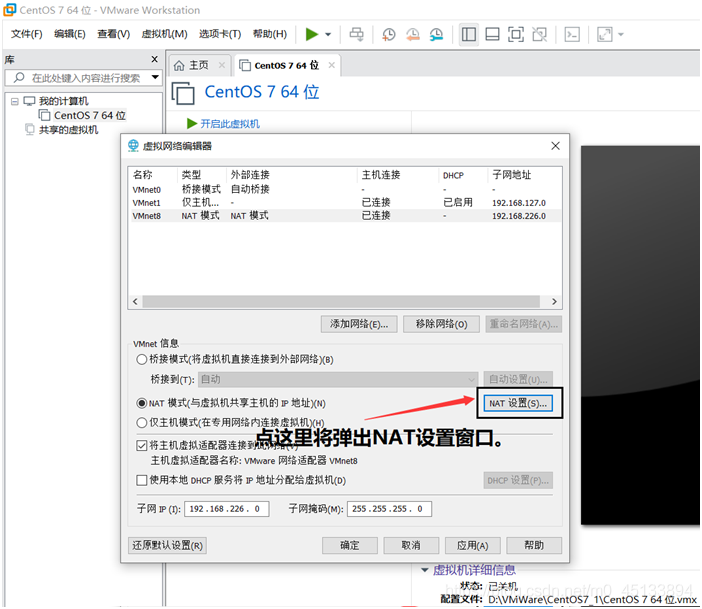The image size is (702, 609).
Task: Select the 仅主机模式 radio button
Action: point(141,422)
